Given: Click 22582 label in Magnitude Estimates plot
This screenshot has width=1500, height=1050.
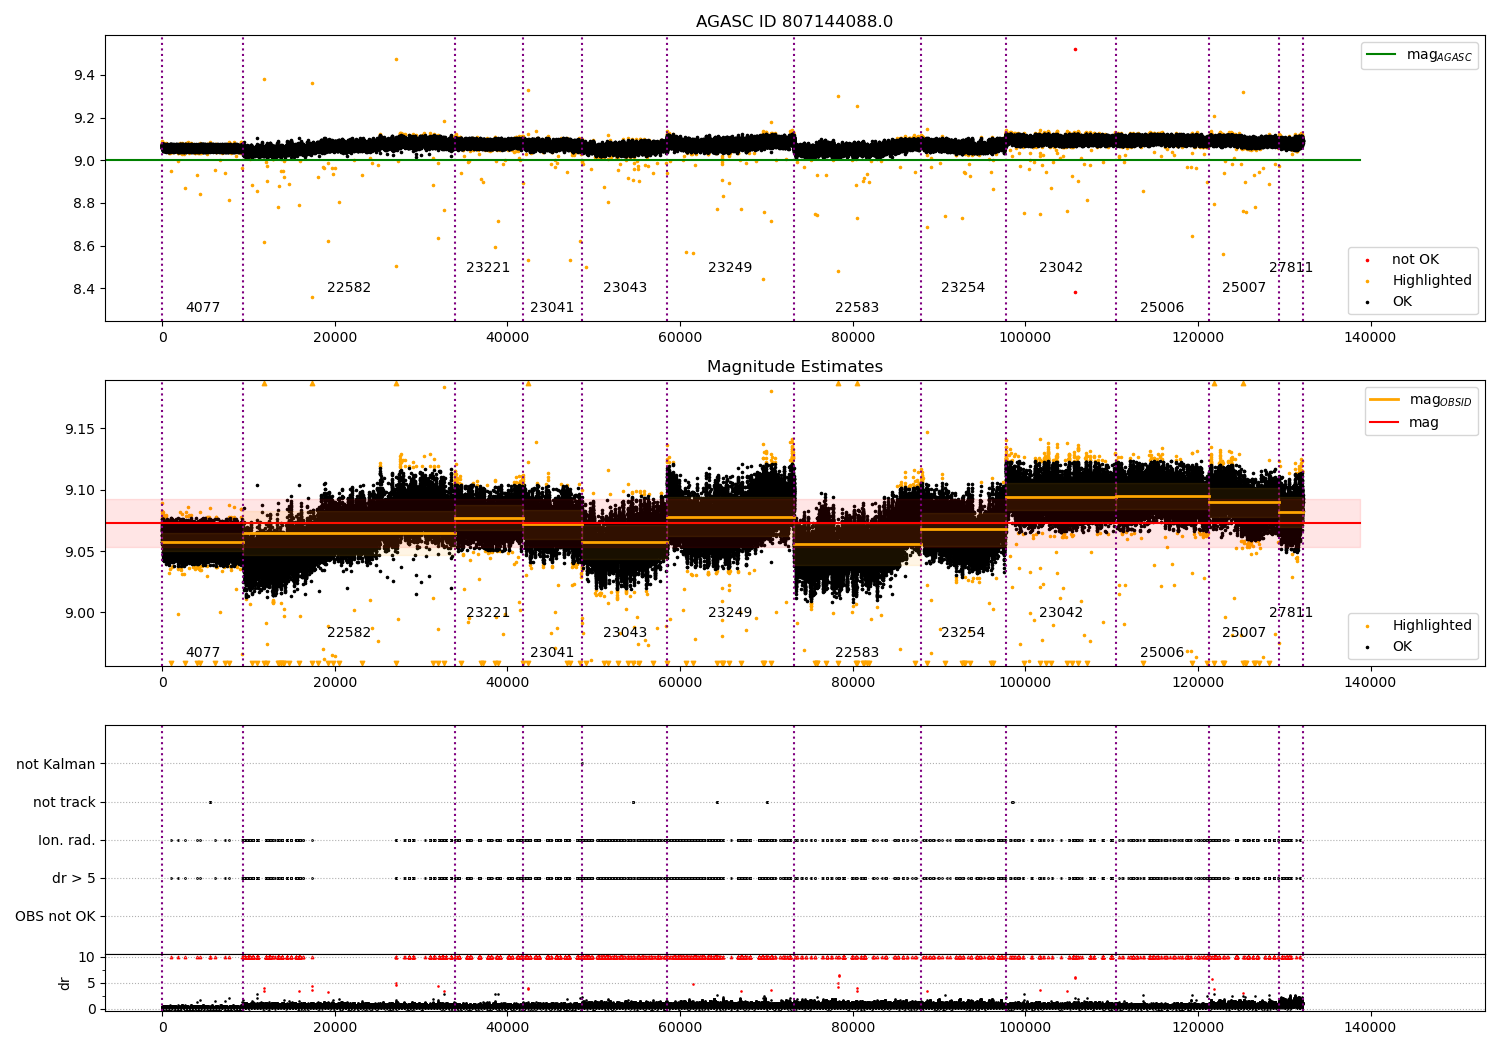Looking at the screenshot, I should (349, 632).
